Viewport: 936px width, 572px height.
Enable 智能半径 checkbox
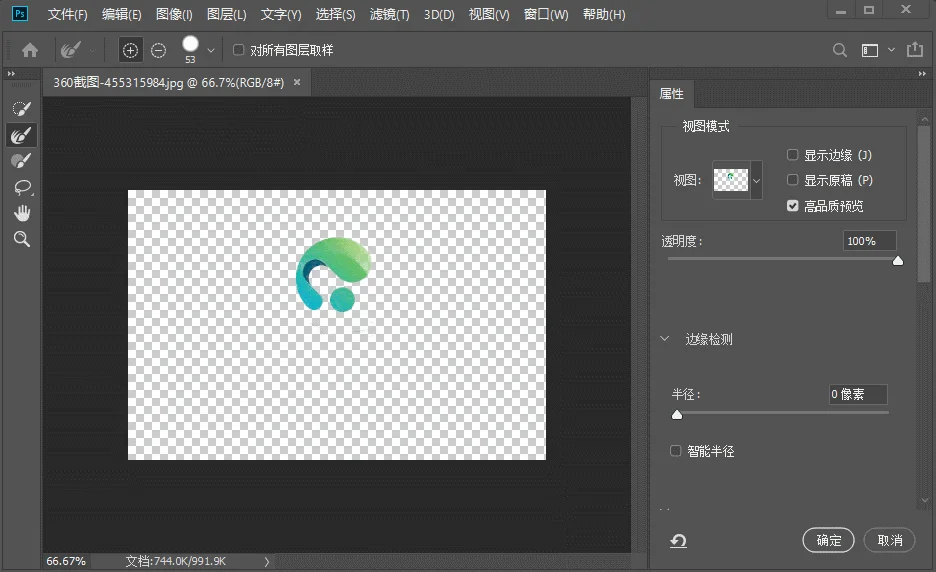(675, 451)
